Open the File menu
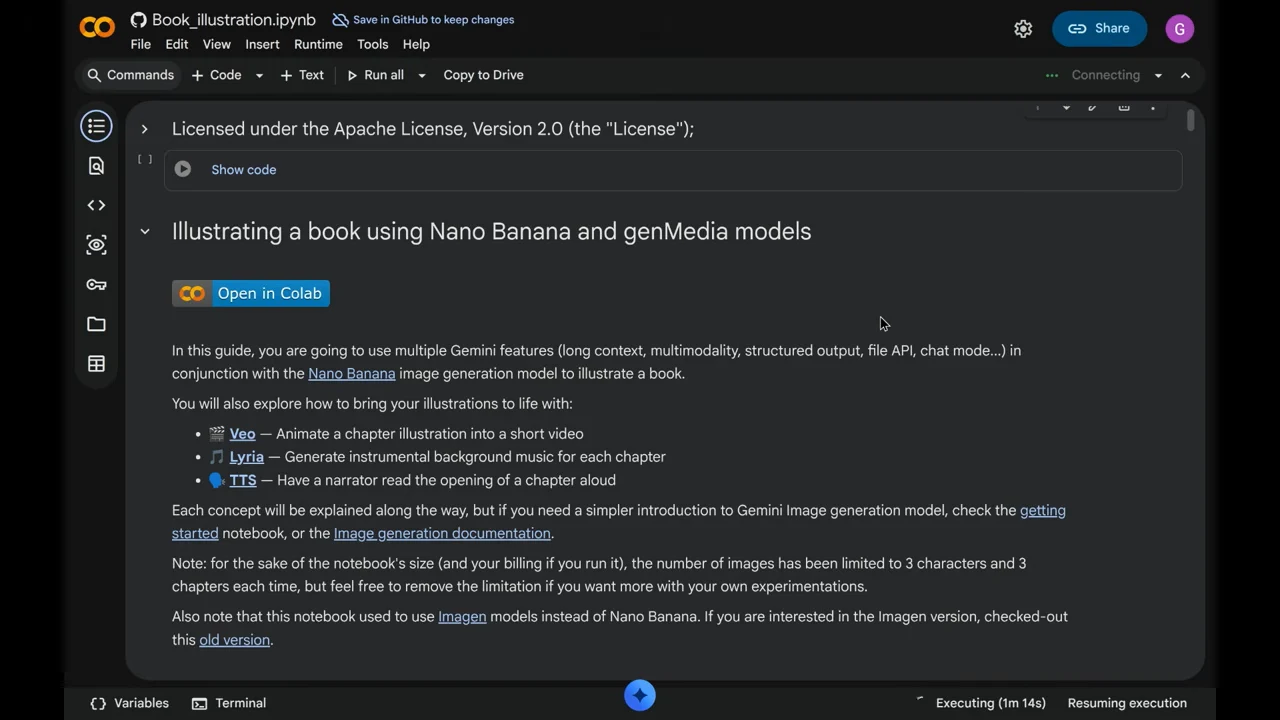The image size is (1280, 720). (x=140, y=44)
